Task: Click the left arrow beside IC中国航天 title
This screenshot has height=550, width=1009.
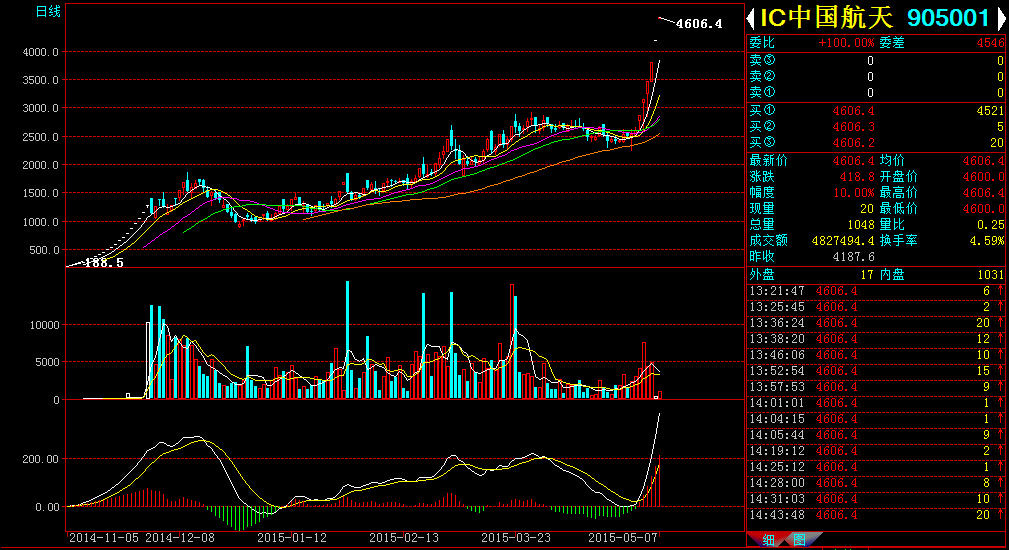Action: (750, 18)
